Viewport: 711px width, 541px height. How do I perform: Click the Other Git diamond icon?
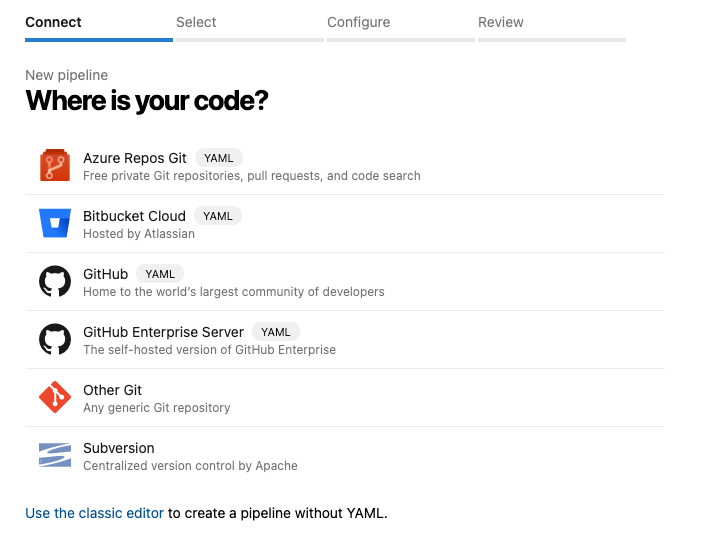point(55,397)
